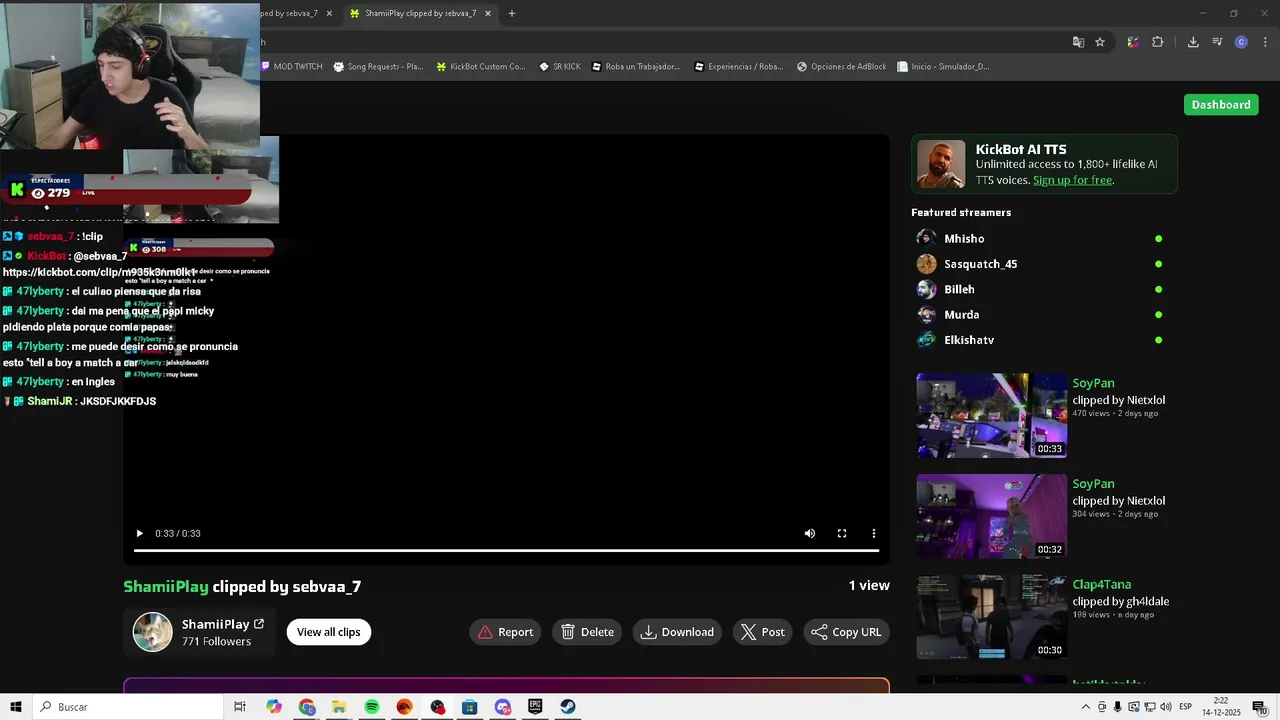This screenshot has height=720, width=1280.
Task: Open Experiencias / Roba... bookmark
Action: point(738,67)
